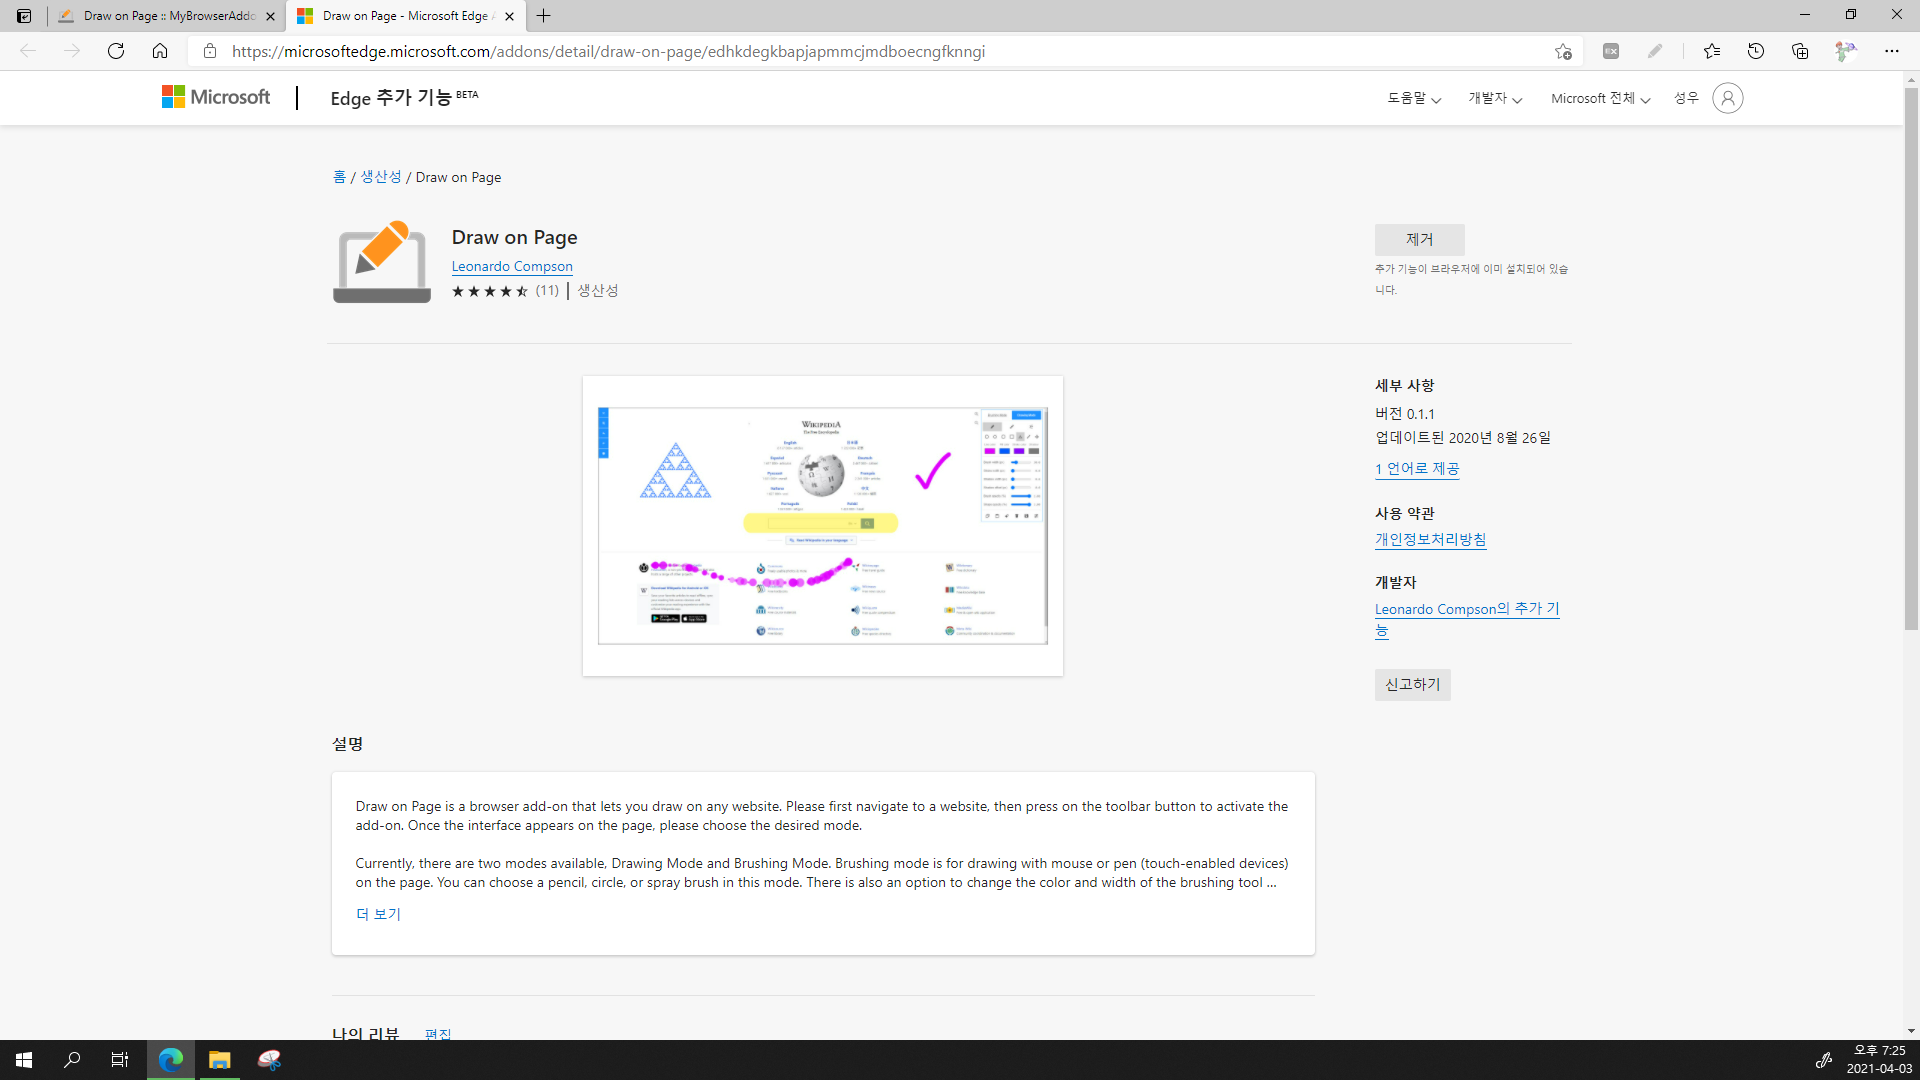Open browser History icon
This screenshot has height=1080, width=1920.
(1756, 51)
